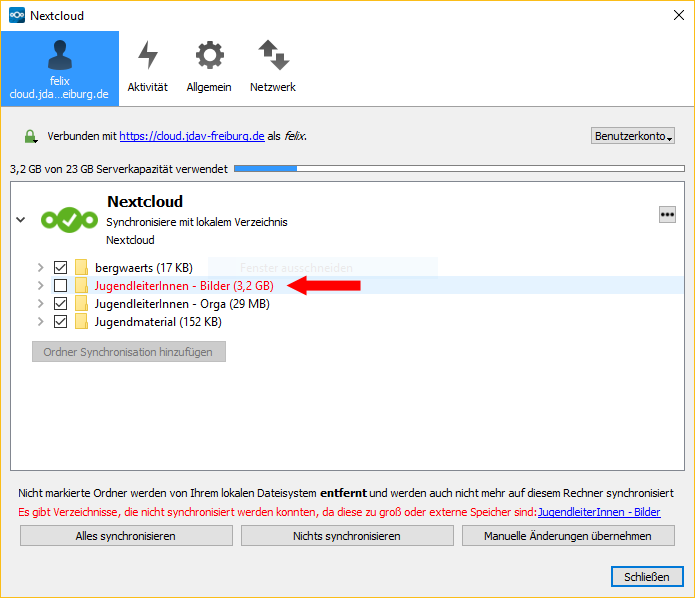
Task: Click Ordner Synchronisation hinzufügen button
Action: tap(129, 352)
